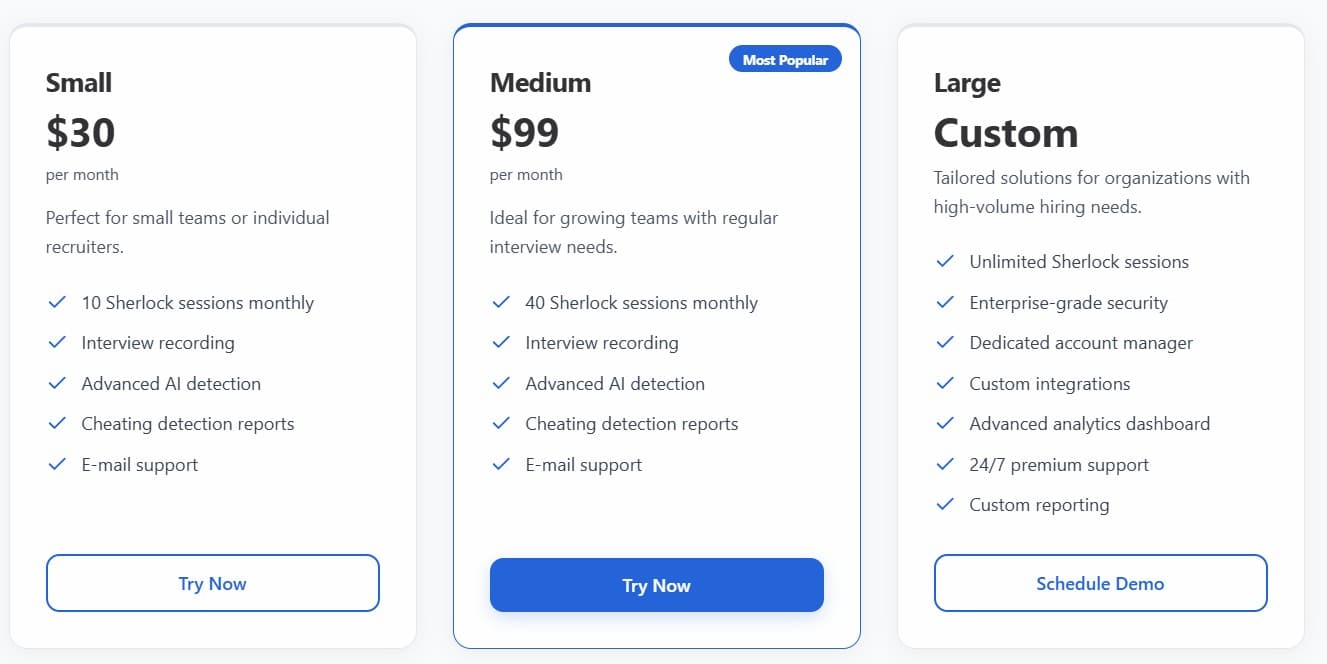Click the checkmark next to 'Unlimited Sherlock sessions'
Image resolution: width=1327 pixels, height=664 pixels.
pyautogui.click(x=945, y=262)
